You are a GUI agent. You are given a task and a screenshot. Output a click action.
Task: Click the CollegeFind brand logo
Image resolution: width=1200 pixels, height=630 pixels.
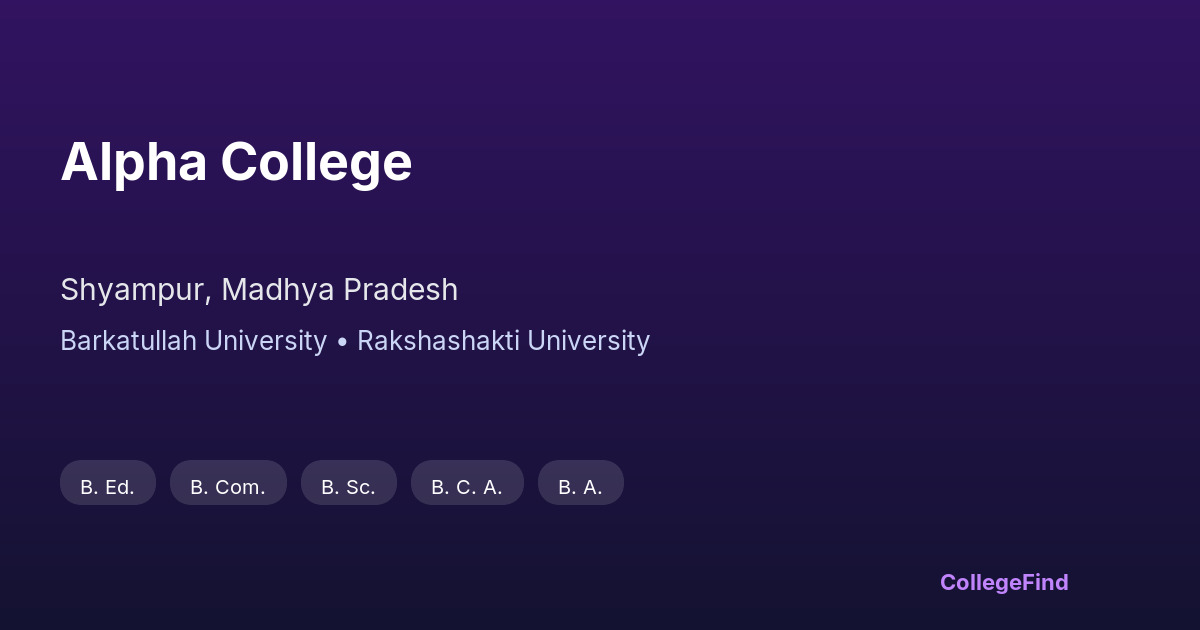point(1004,583)
